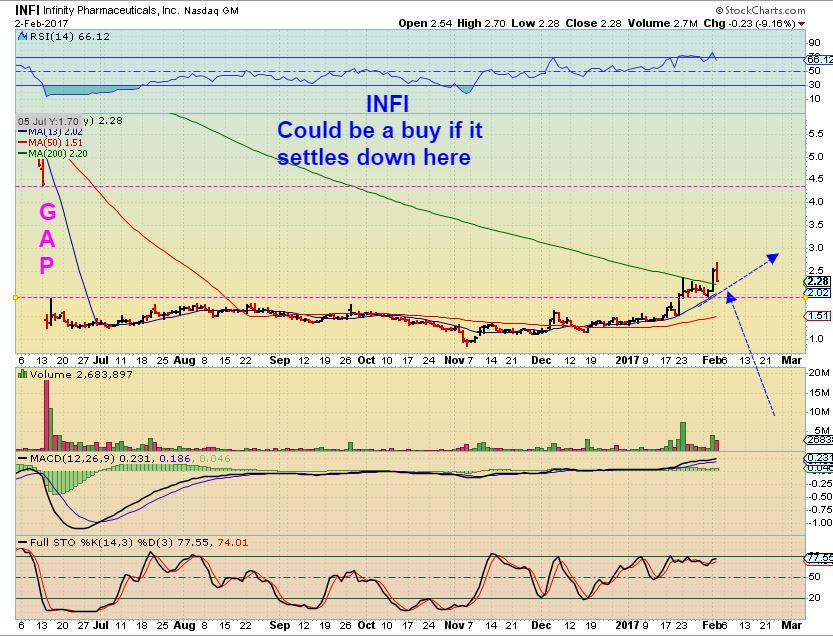Click the 74.01 red %D value
The image size is (833, 636).
pyautogui.click(x=233, y=542)
